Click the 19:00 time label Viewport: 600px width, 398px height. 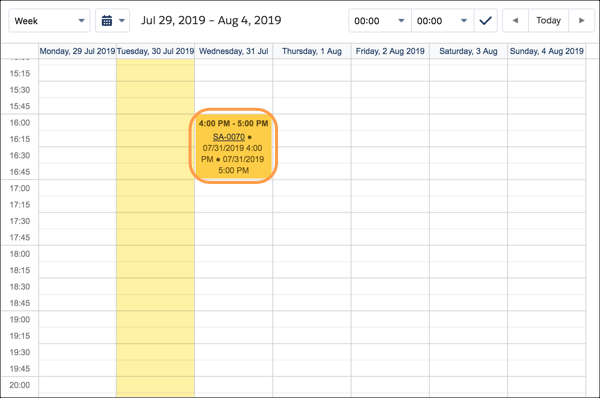pos(20,320)
